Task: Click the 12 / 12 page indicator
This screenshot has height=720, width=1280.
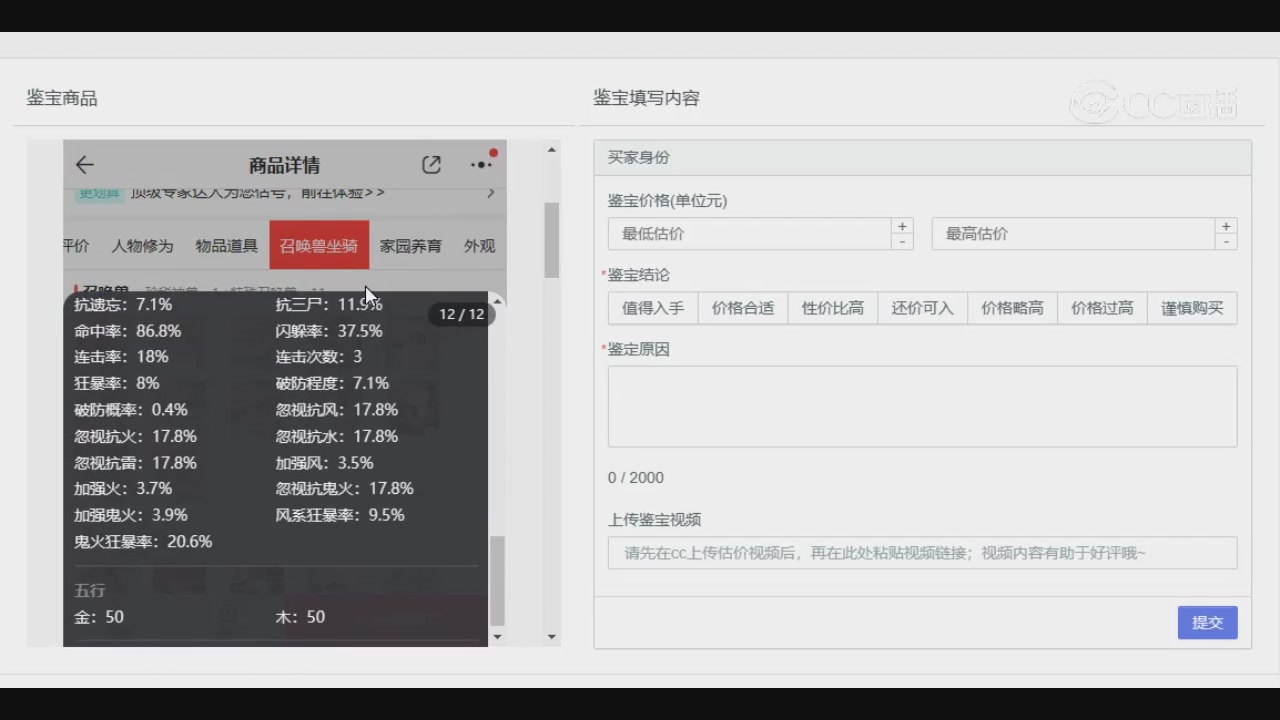Action: pyautogui.click(x=462, y=314)
